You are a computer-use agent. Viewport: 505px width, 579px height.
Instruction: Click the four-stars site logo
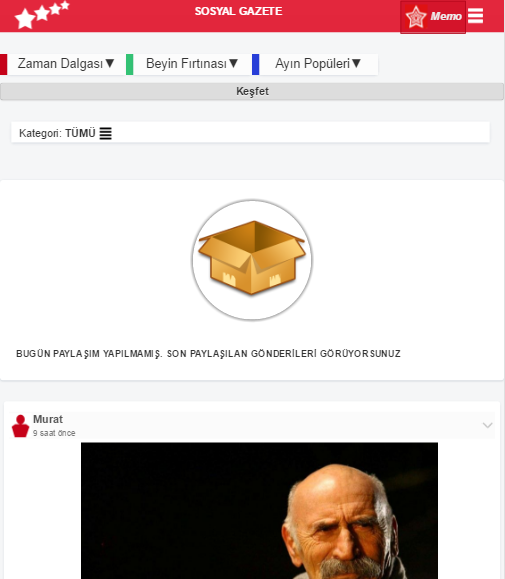click(x=41, y=15)
